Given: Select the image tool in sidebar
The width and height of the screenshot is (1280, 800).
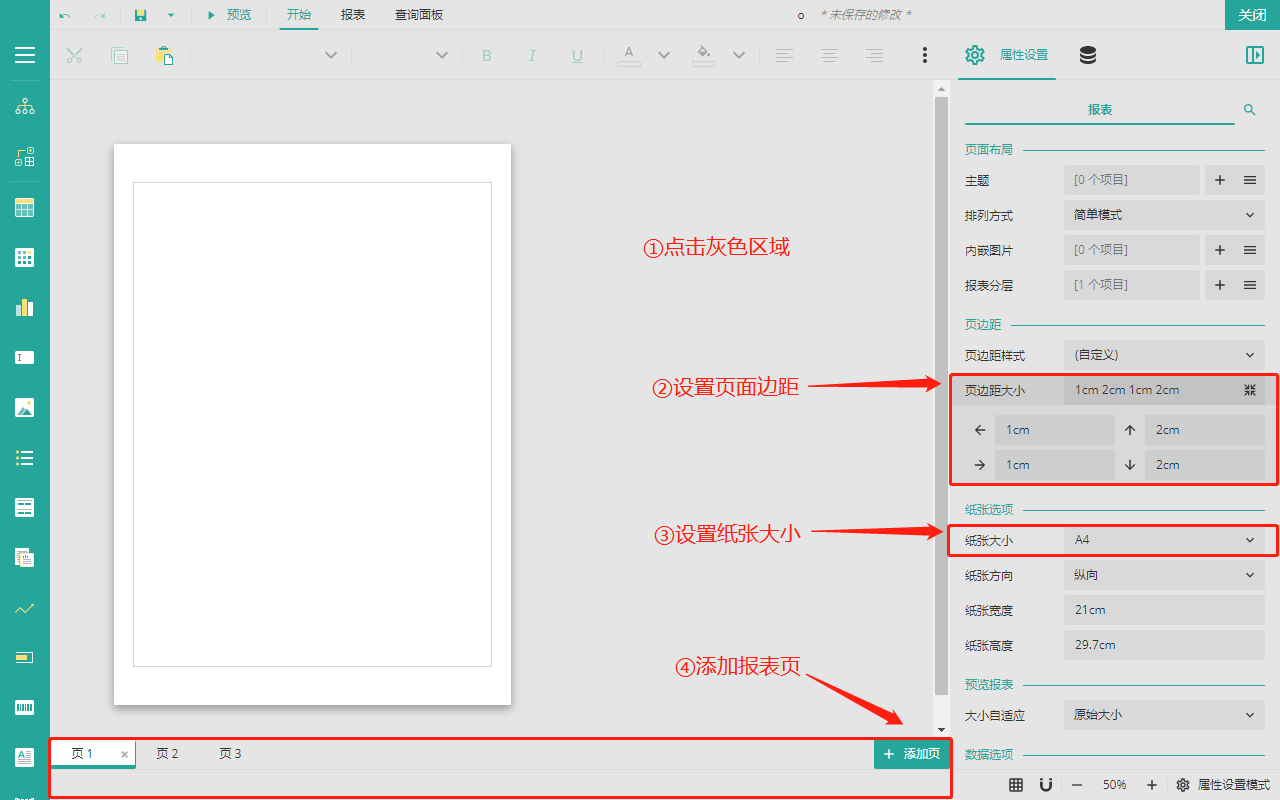Looking at the screenshot, I should pyautogui.click(x=25, y=407).
